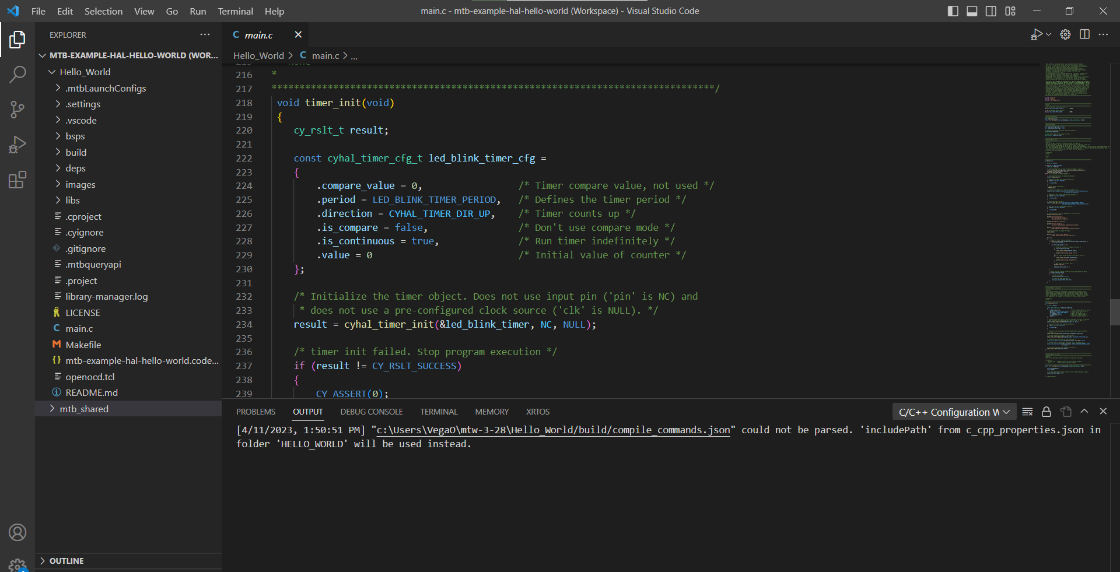Maximize the panel with the up chevron
This screenshot has width=1120, height=572.
click(x=1084, y=412)
